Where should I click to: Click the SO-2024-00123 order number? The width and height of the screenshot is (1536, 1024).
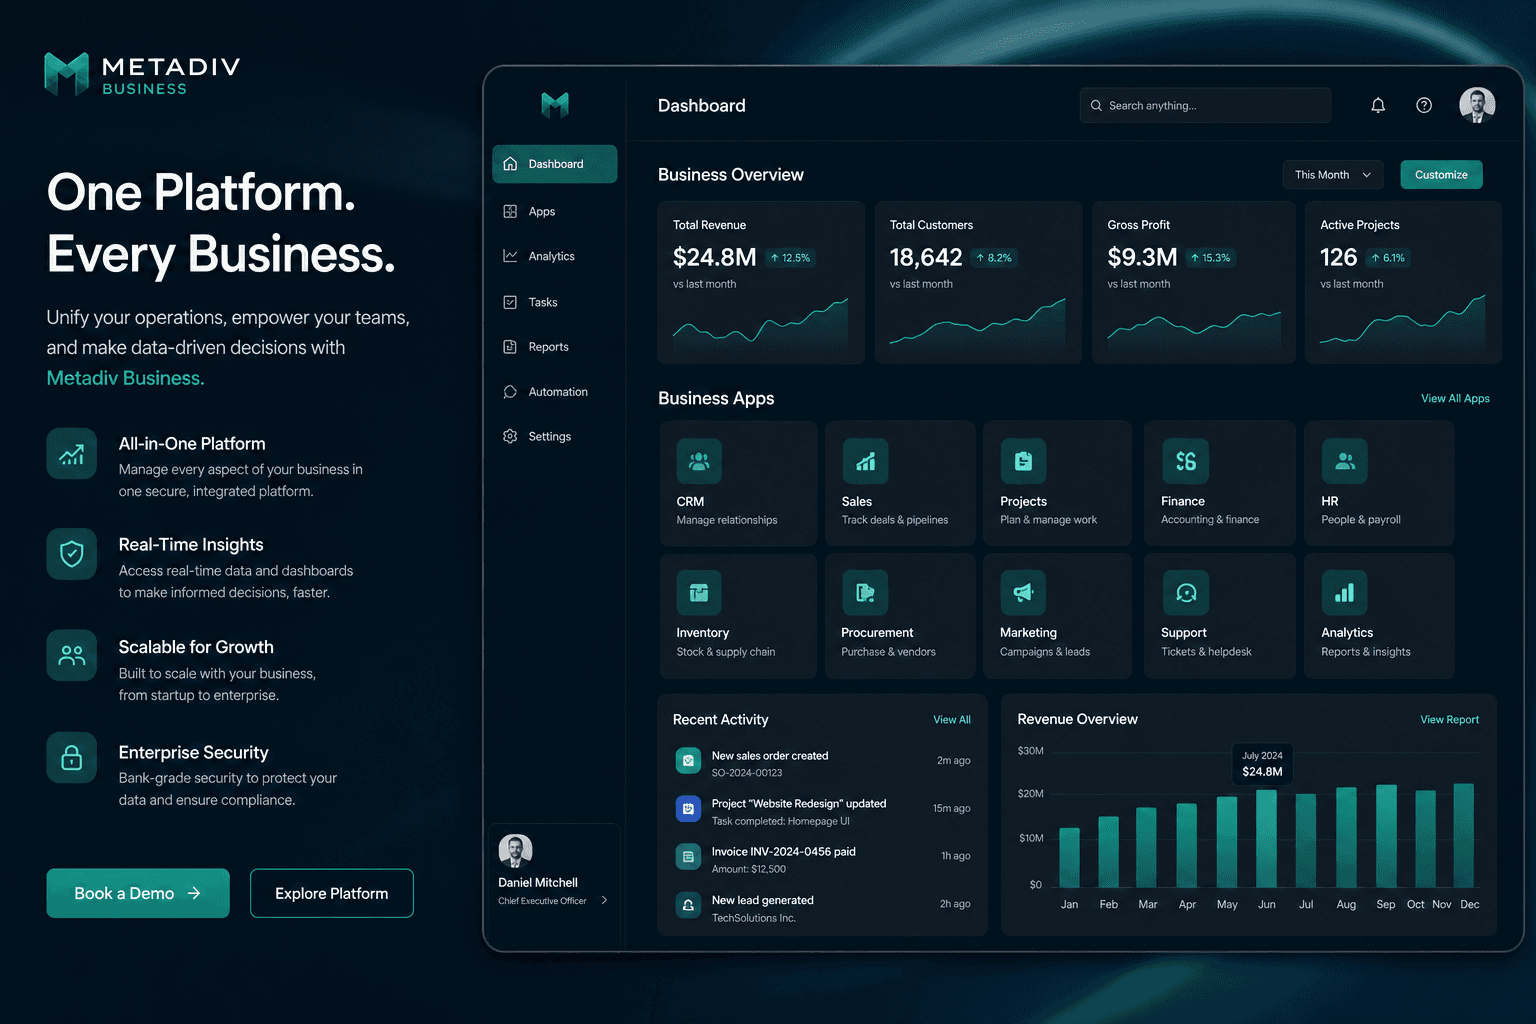(x=747, y=773)
